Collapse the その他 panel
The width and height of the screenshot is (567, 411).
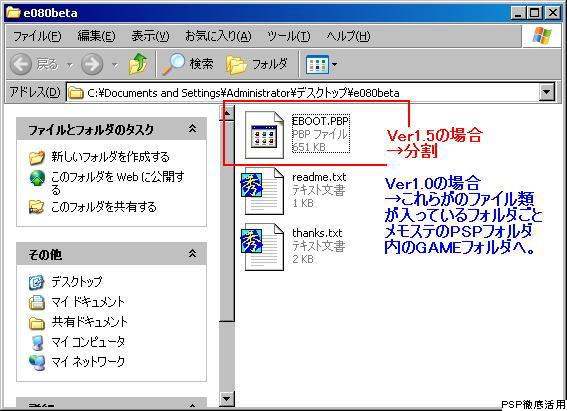click(193, 254)
